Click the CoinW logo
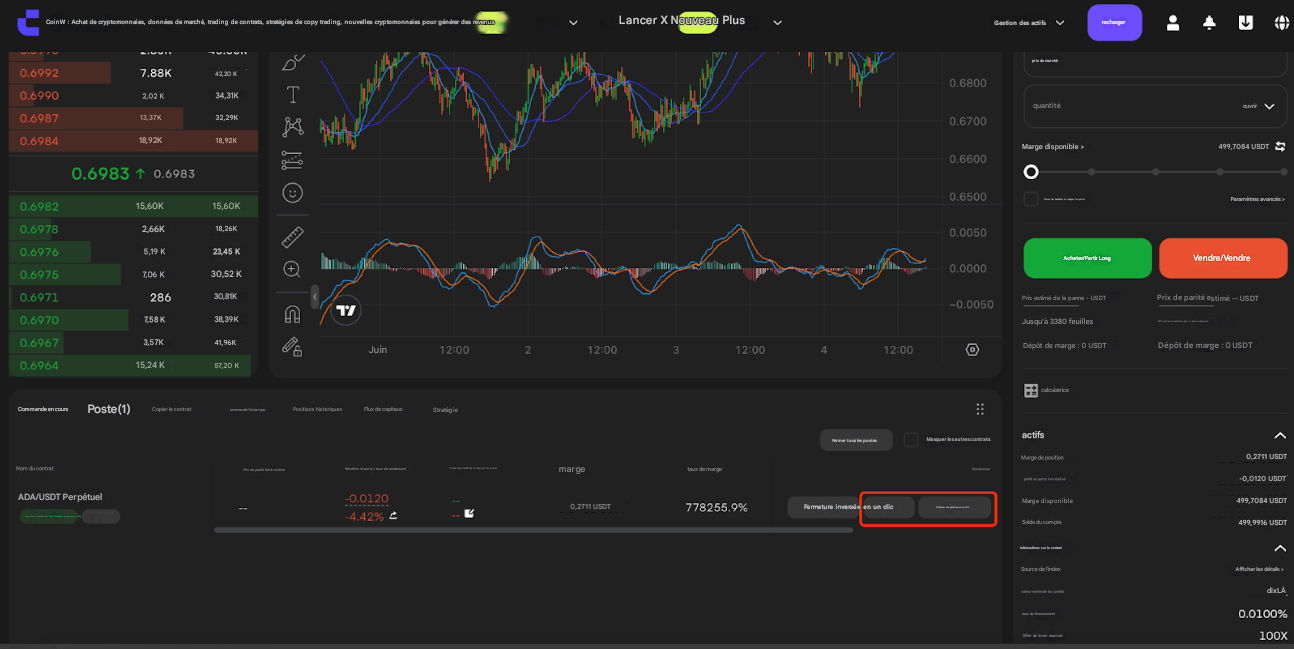Screen dimensions: 1294x649 point(28,22)
